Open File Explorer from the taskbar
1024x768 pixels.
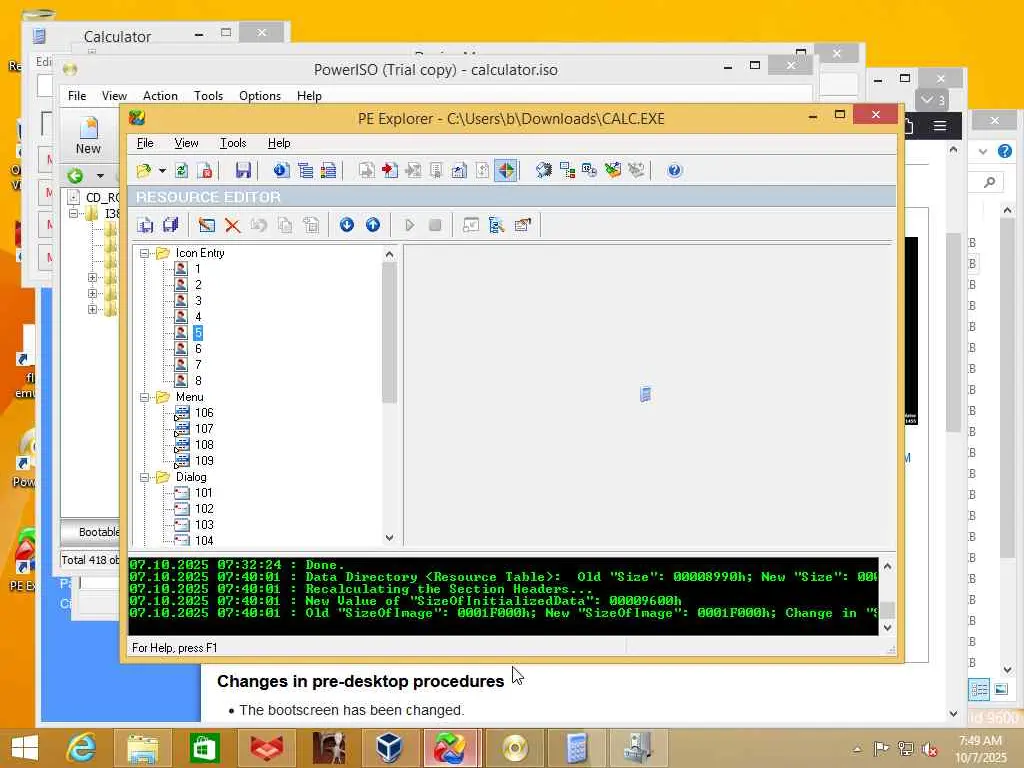click(142, 748)
